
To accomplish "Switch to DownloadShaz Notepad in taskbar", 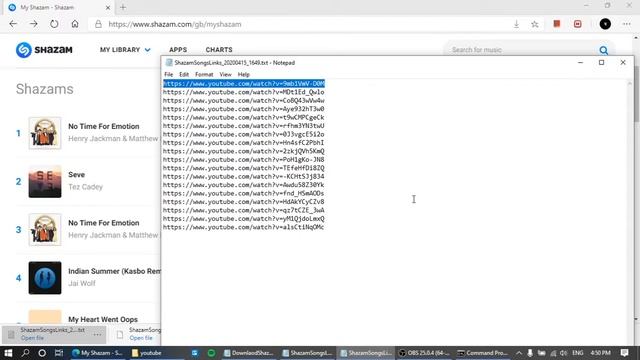I will pos(248,353).
